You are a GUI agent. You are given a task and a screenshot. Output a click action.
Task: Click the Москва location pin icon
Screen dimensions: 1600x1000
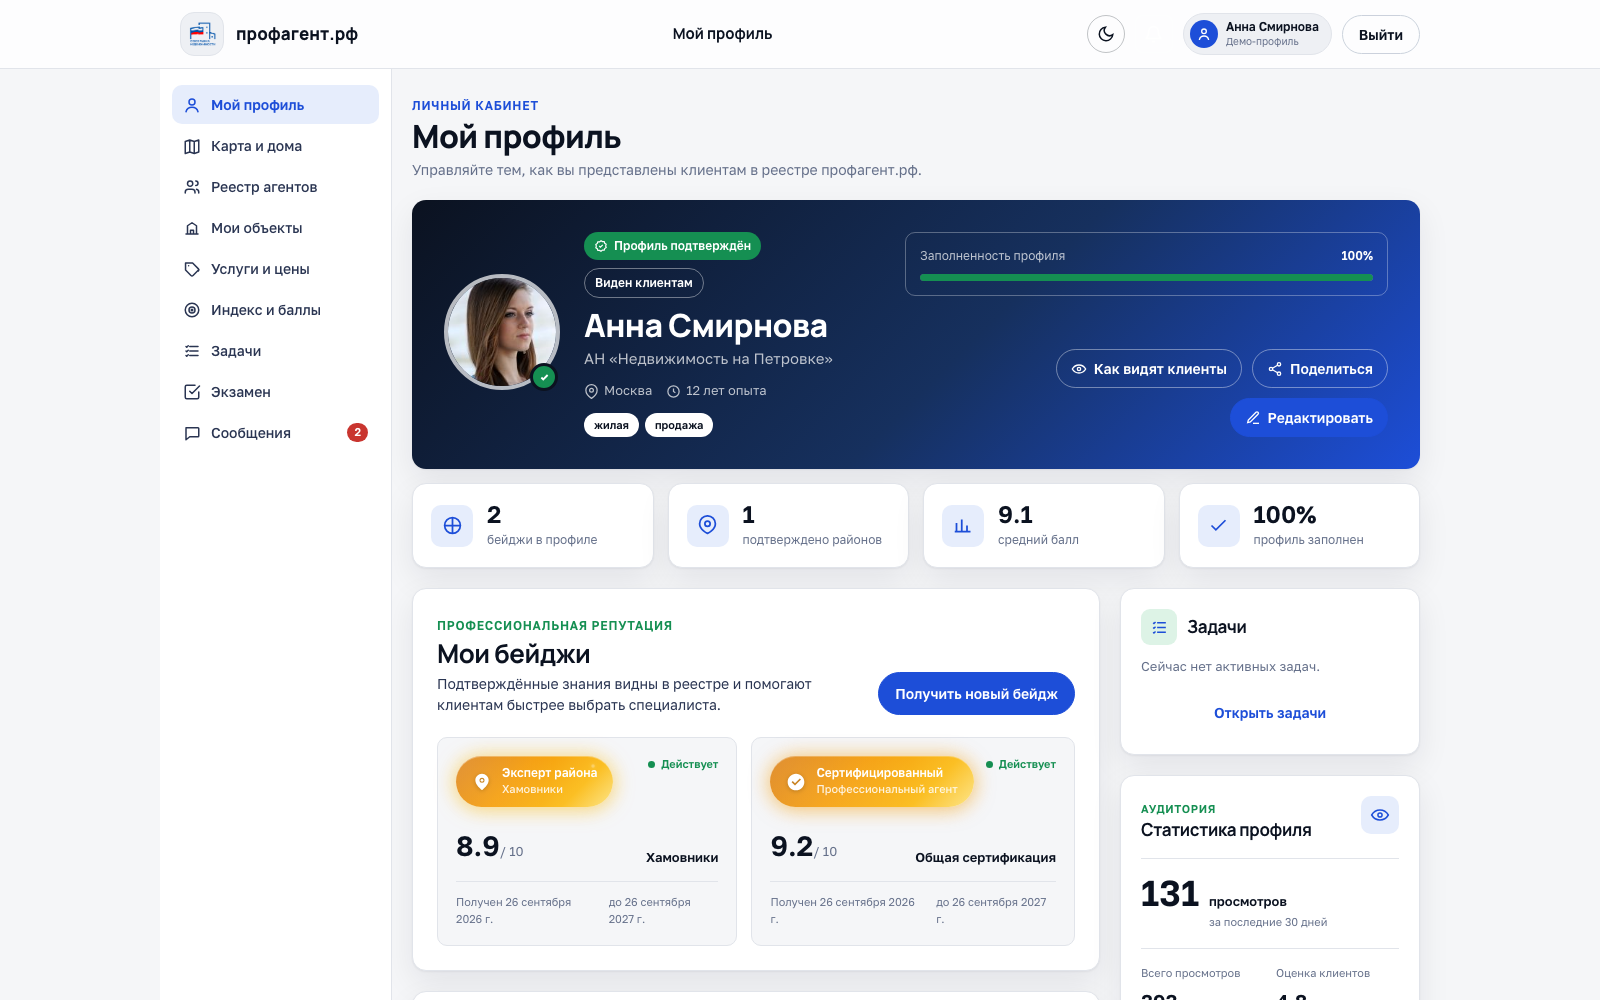[591, 391]
